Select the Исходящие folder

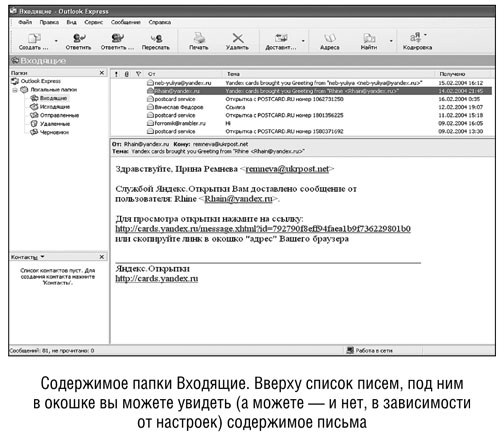pyautogui.click(x=55, y=107)
